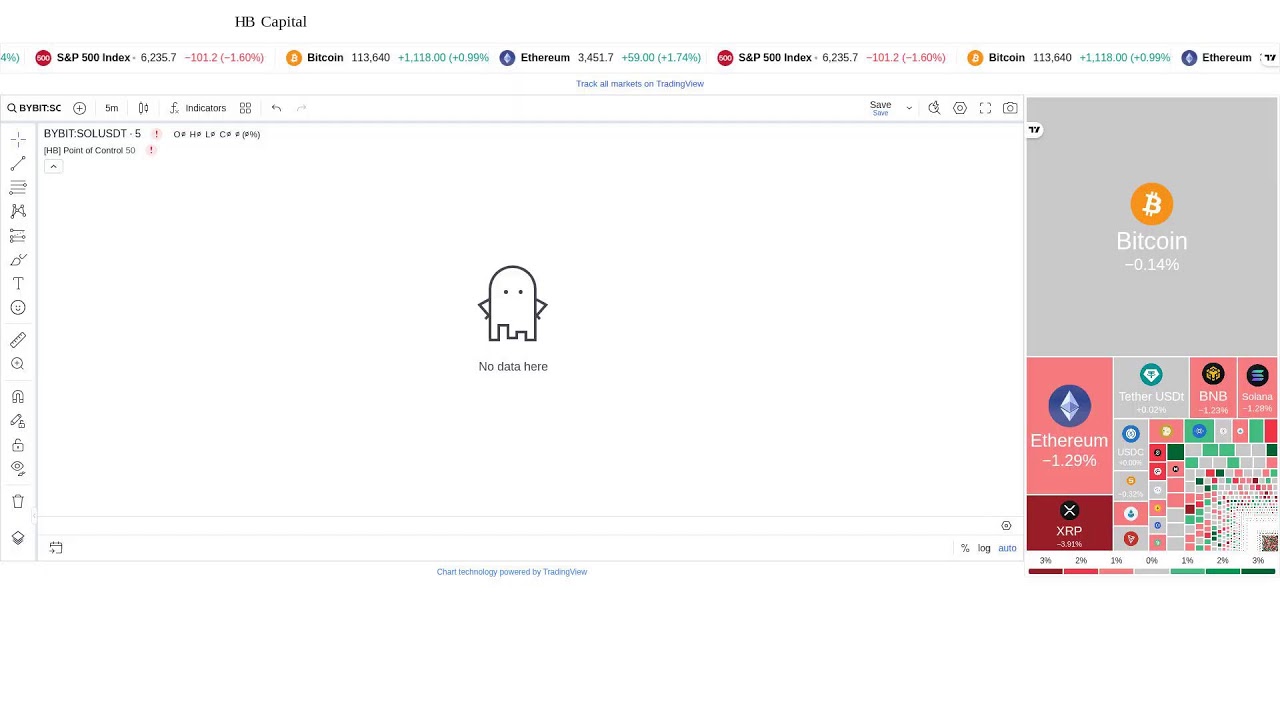Open the quick search icon
The height and width of the screenshot is (720, 1280).
click(x=934, y=108)
